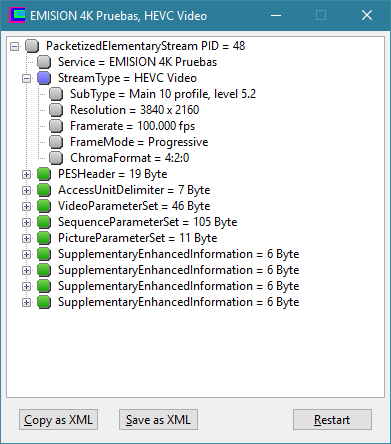
Task: Select 'ChromaFormat = 4:2:0' text
Action: [130, 158]
